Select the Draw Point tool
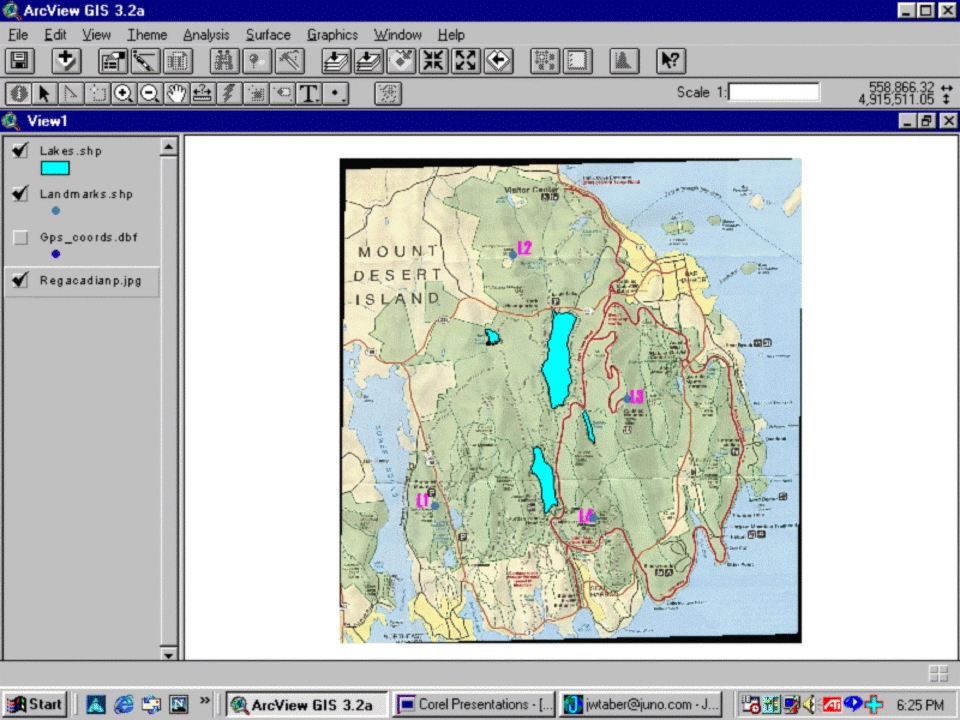This screenshot has height=720, width=960. [x=336, y=93]
